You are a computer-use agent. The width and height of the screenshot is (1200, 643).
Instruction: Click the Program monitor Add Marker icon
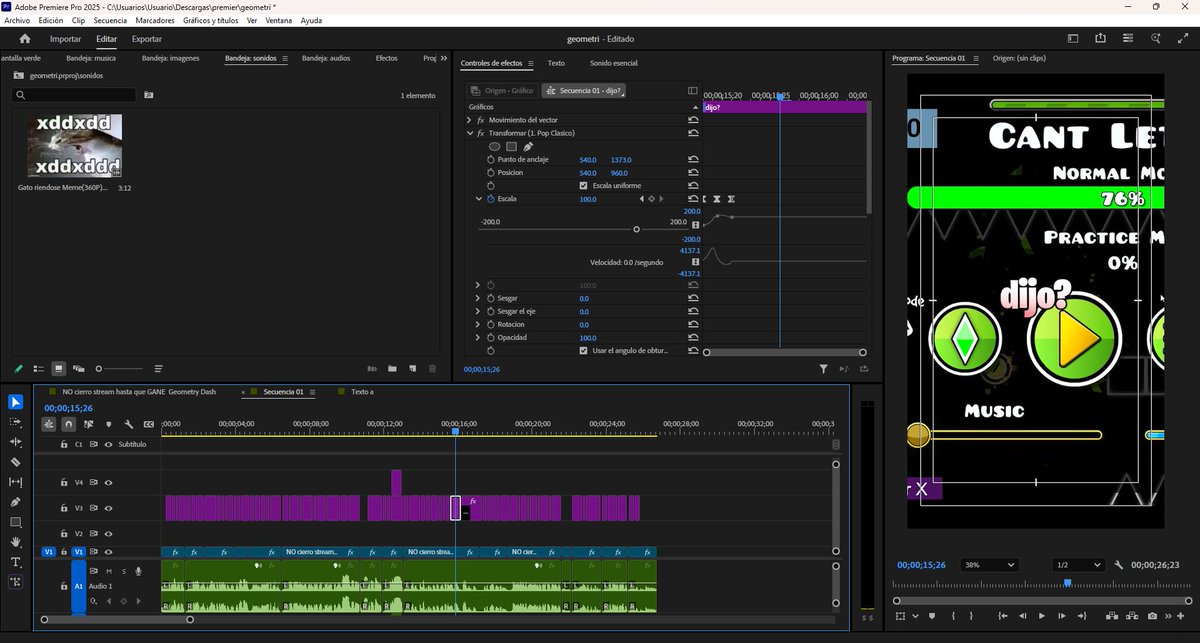pyautogui.click(x=931, y=616)
